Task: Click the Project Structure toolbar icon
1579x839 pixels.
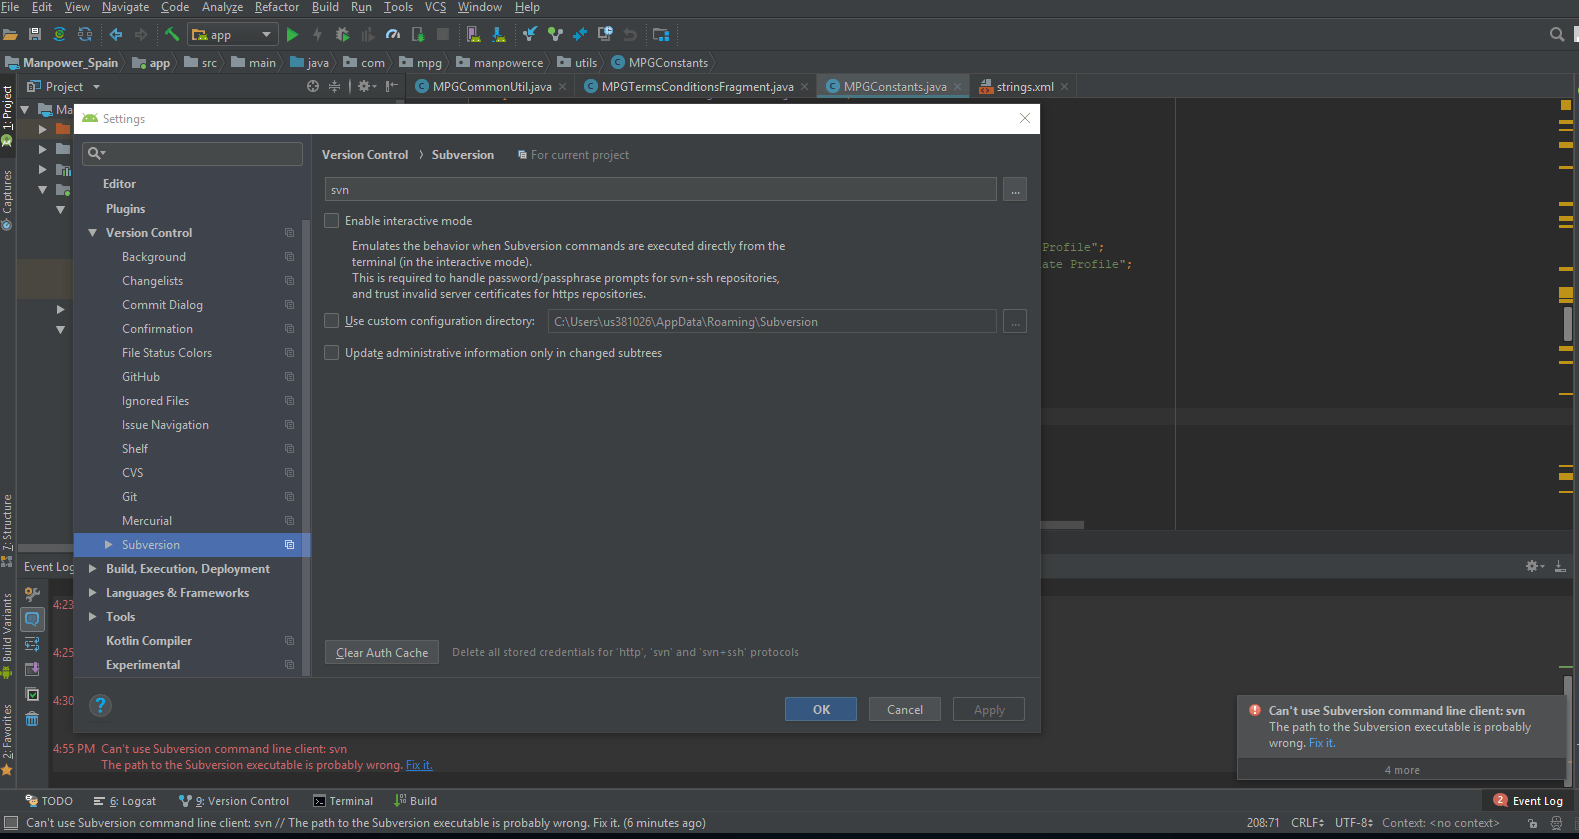Action: [x=661, y=34]
